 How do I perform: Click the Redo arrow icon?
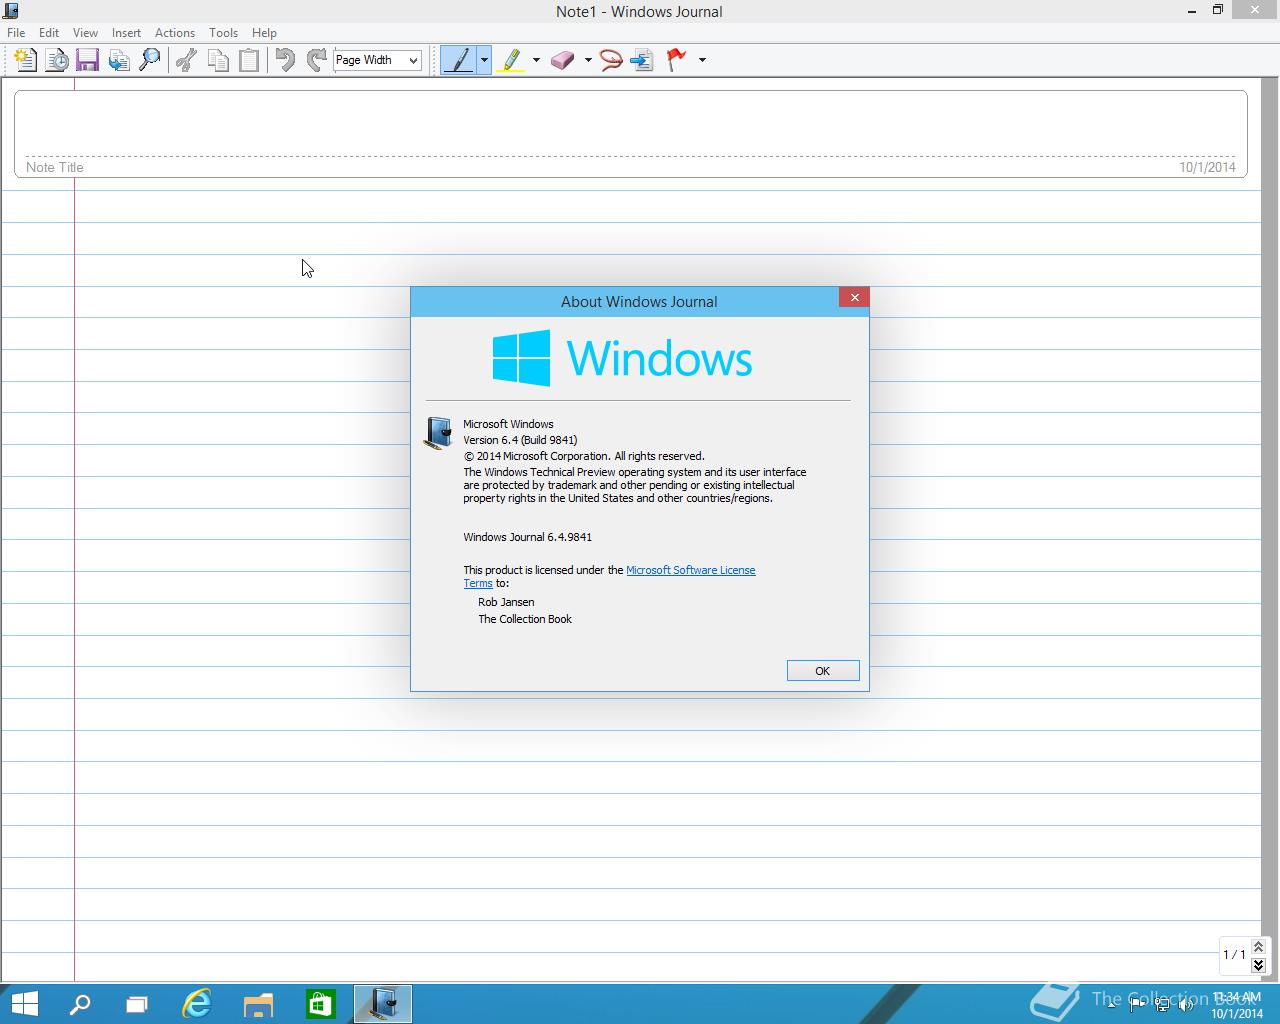(316, 60)
